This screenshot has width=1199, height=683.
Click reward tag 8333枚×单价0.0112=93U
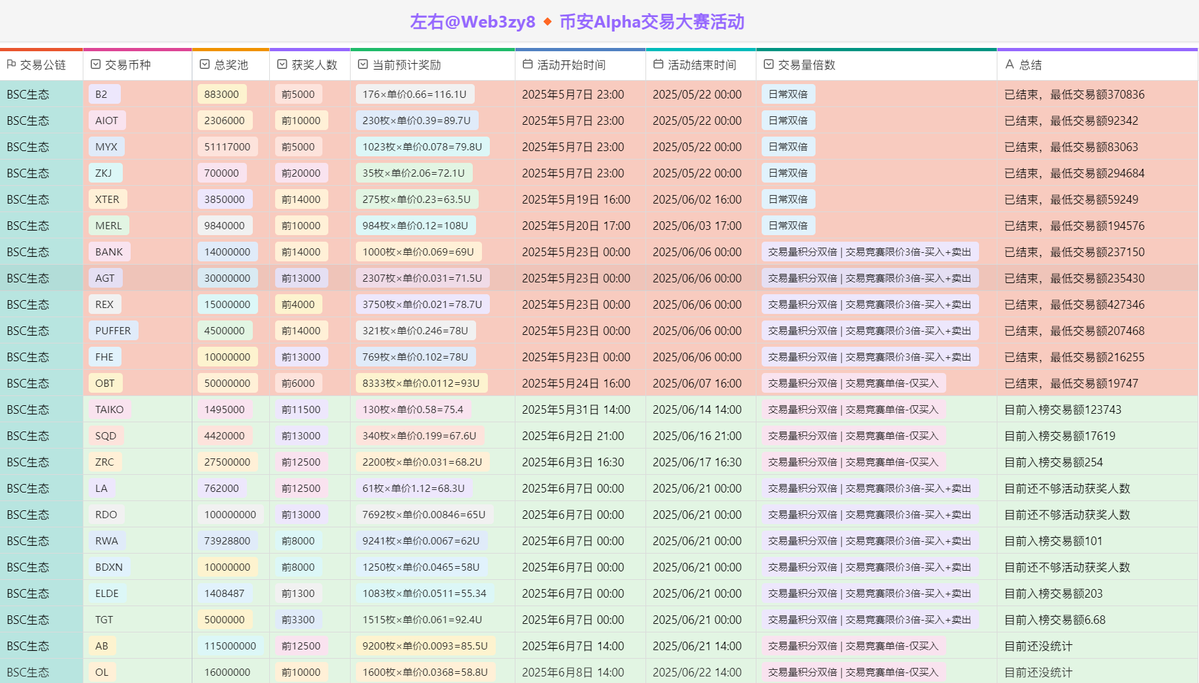[x=421, y=383]
